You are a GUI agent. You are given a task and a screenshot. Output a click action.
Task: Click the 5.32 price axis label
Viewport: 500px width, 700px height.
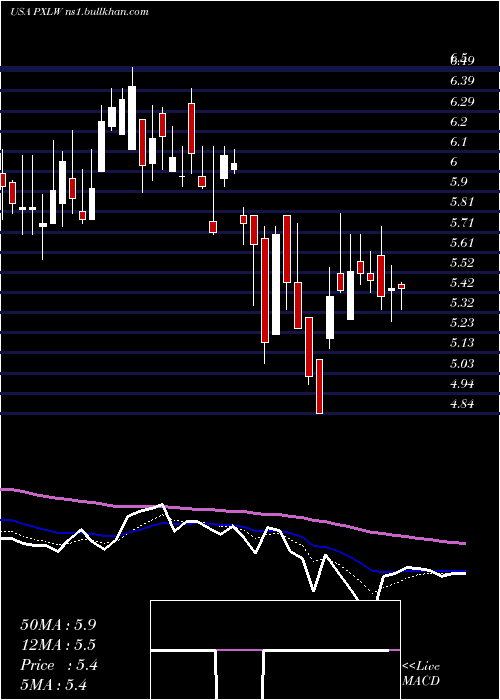point(462,303)
